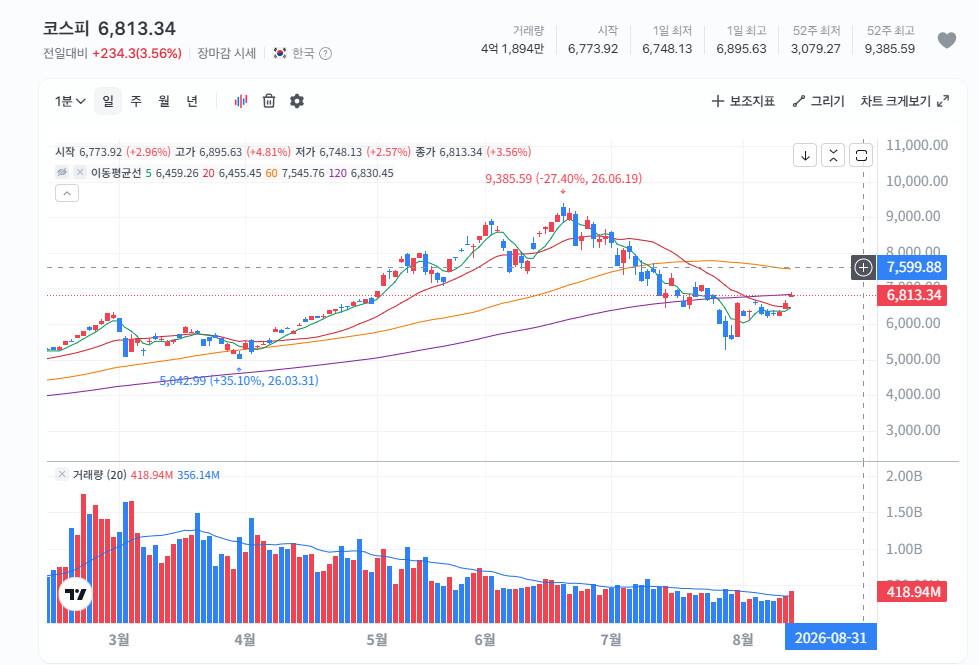Click the South Korea flag icon
The width and height of the screenshot is (979, 665).
click(x=280, y=54)
